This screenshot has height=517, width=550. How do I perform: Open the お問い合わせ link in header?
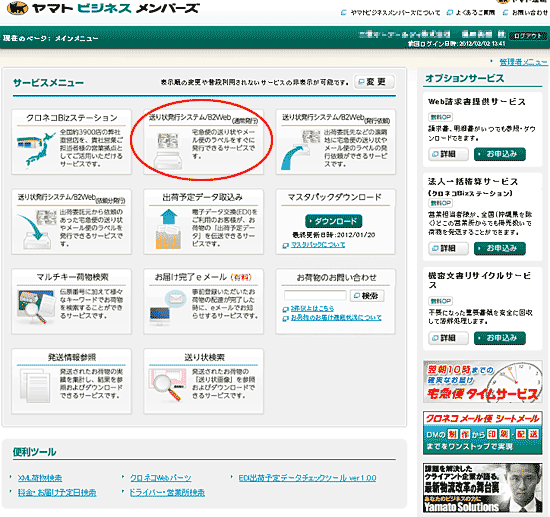529,13
